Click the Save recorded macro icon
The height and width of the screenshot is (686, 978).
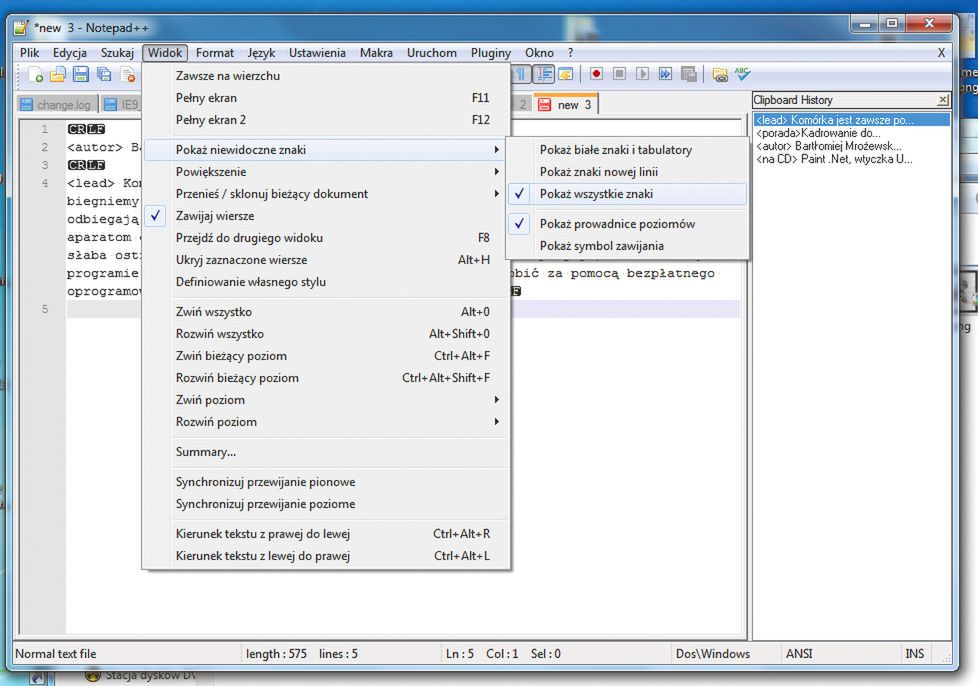point(688,74)
